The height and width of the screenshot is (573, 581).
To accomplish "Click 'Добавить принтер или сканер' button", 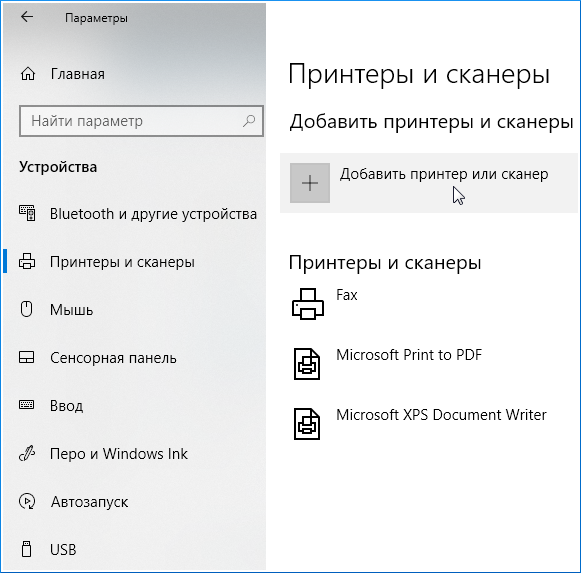I will (x=429, y=183).
